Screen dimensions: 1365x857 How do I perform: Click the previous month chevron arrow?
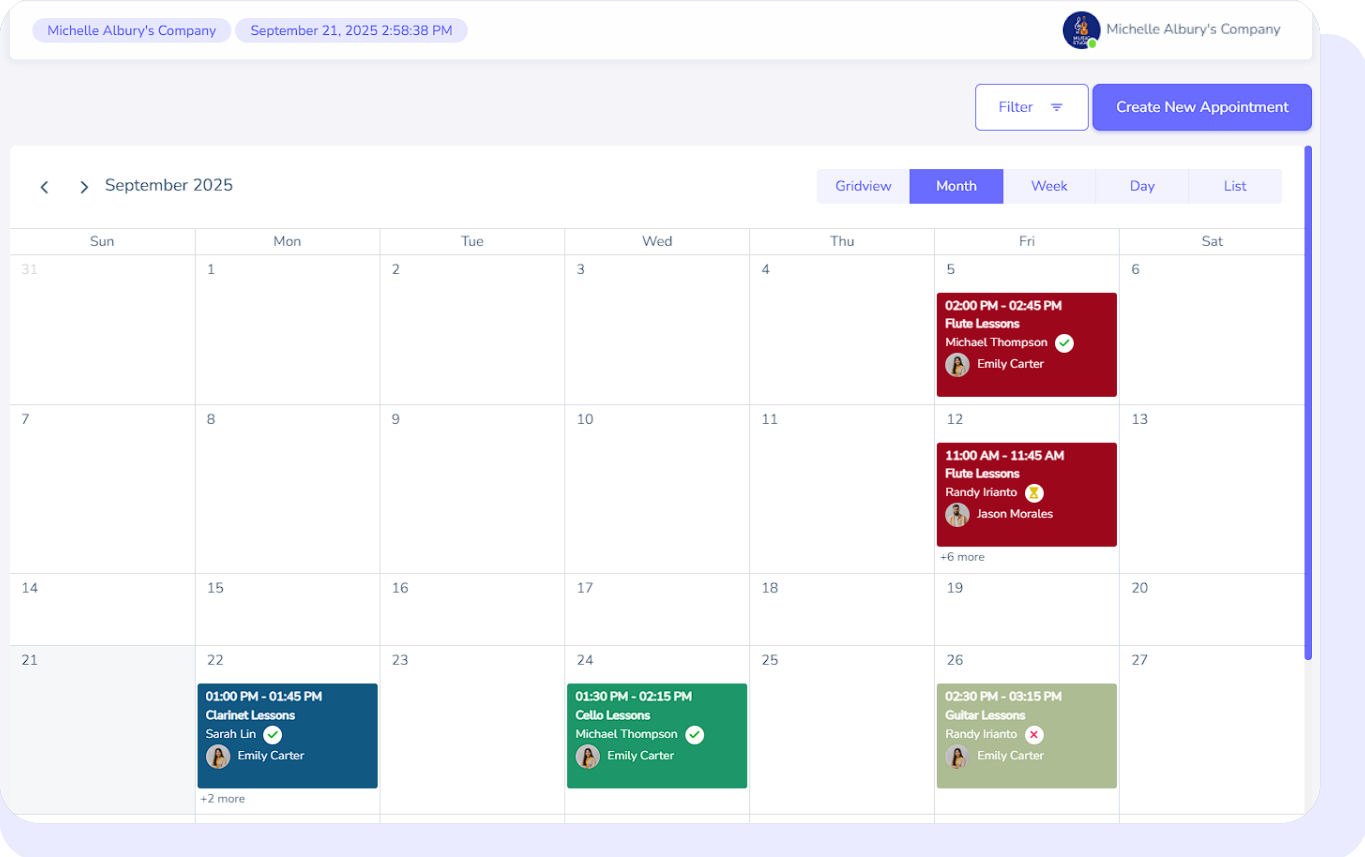click(44, 187)
